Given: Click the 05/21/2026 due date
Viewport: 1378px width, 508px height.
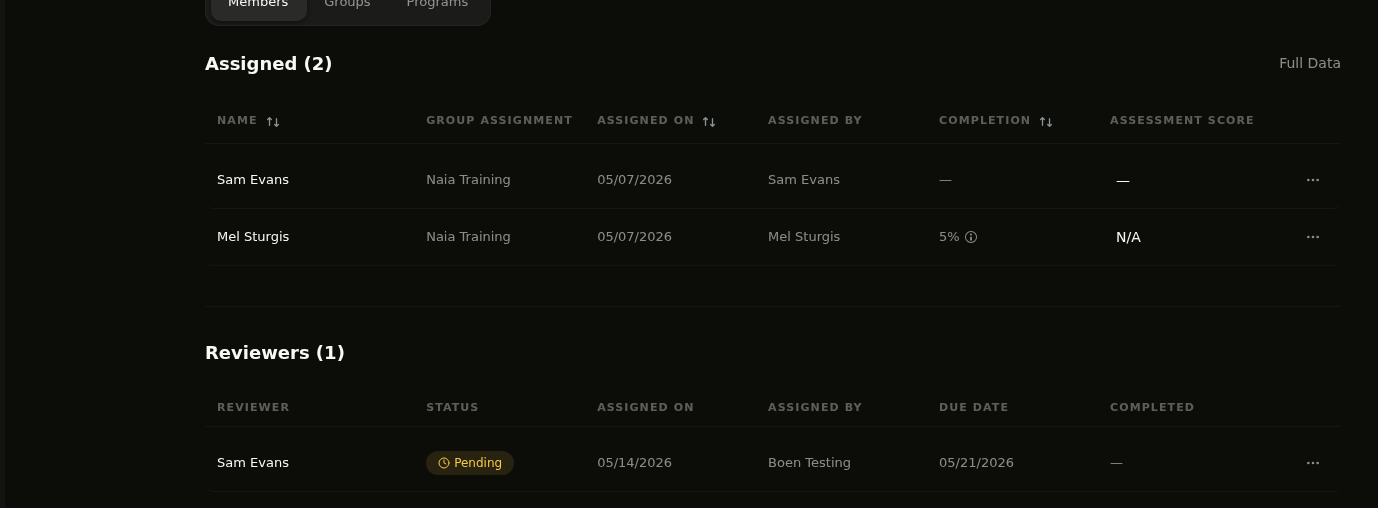Looking at the screenshot, I should point(976,463).
